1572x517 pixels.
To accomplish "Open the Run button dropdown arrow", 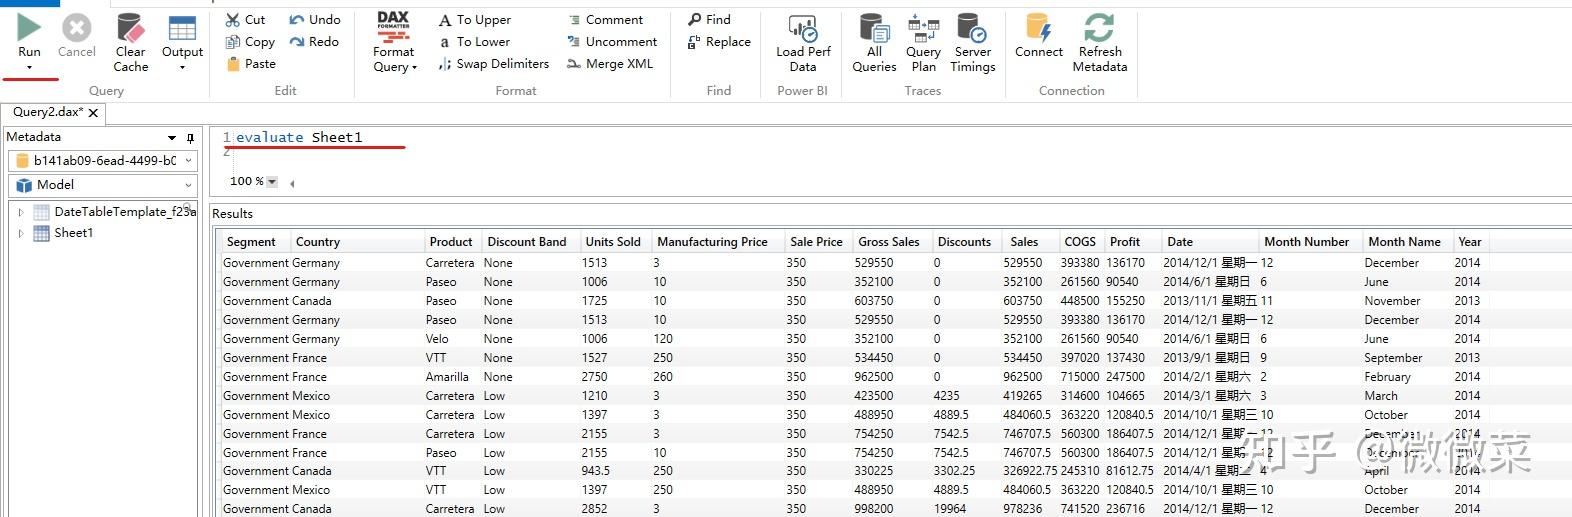I will pyautogui.click(x=29, y=68).
